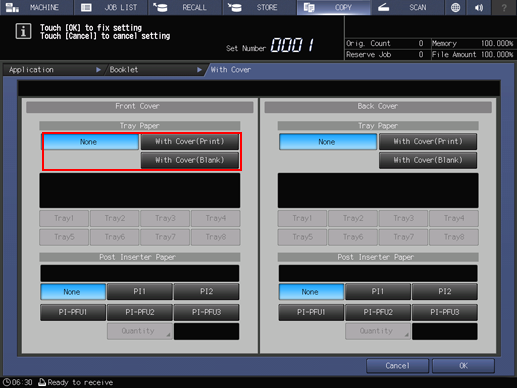
Task: Select the COPY tab
Action: click(334, 7)
